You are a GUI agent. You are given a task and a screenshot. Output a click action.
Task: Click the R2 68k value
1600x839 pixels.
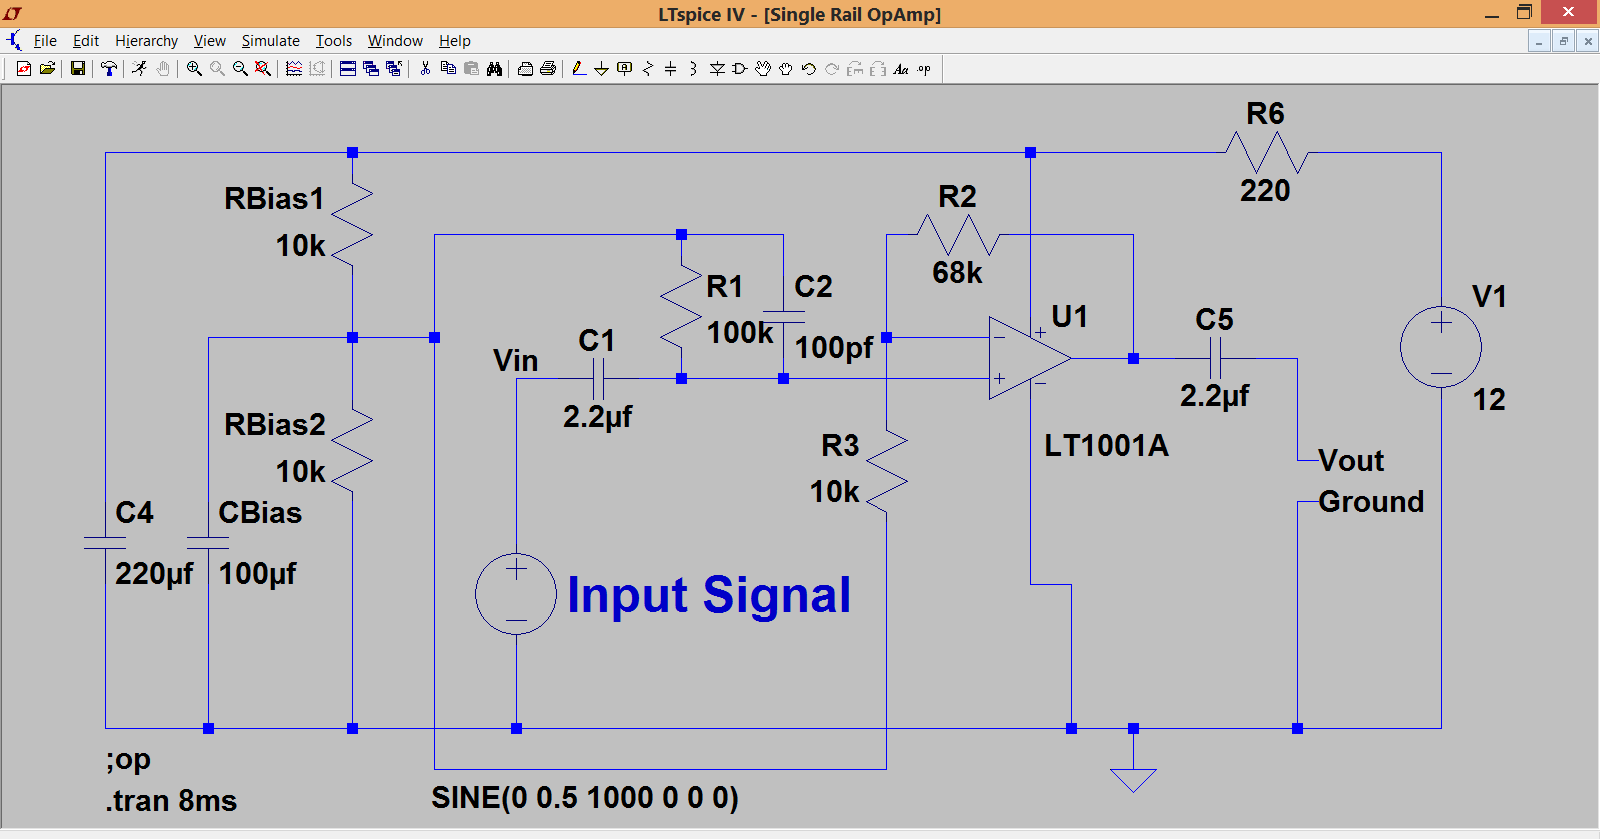(x=957, y=272)
